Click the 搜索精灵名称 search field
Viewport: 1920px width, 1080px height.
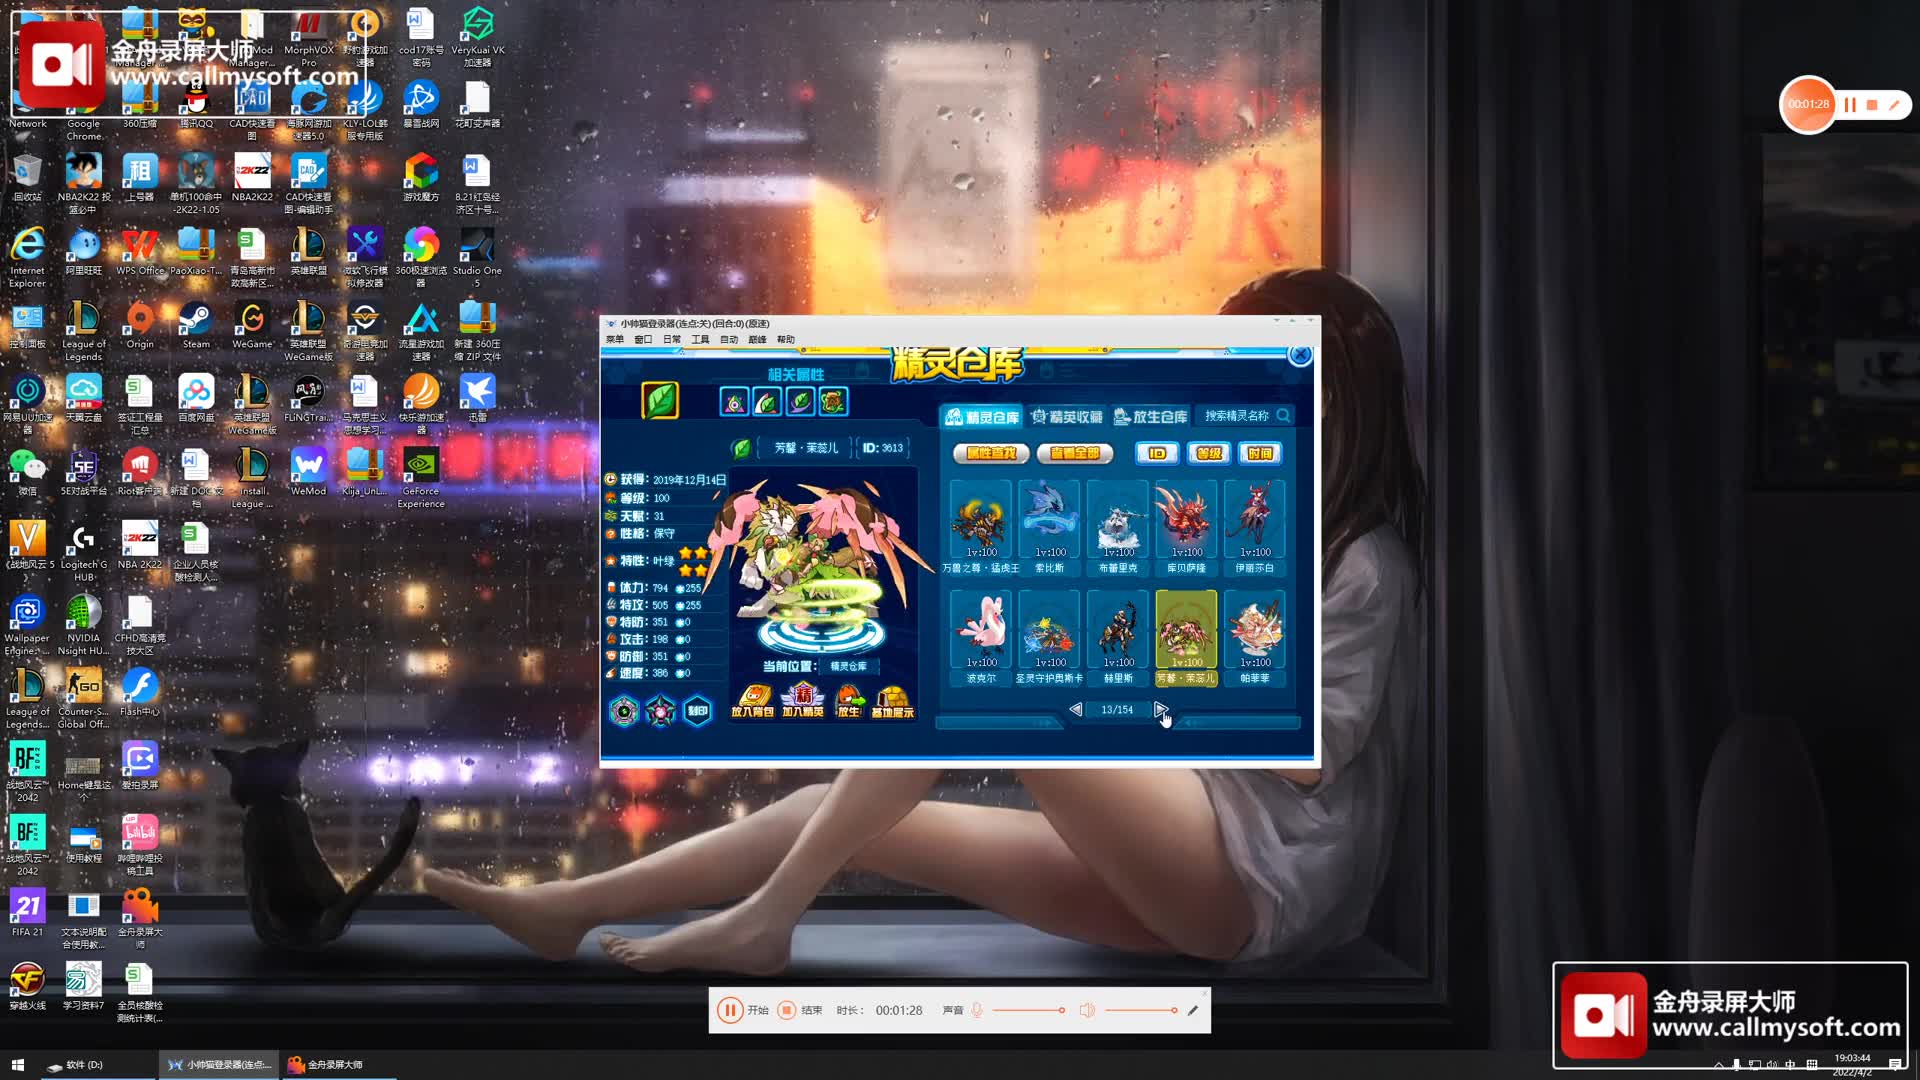pos(1246,416)
